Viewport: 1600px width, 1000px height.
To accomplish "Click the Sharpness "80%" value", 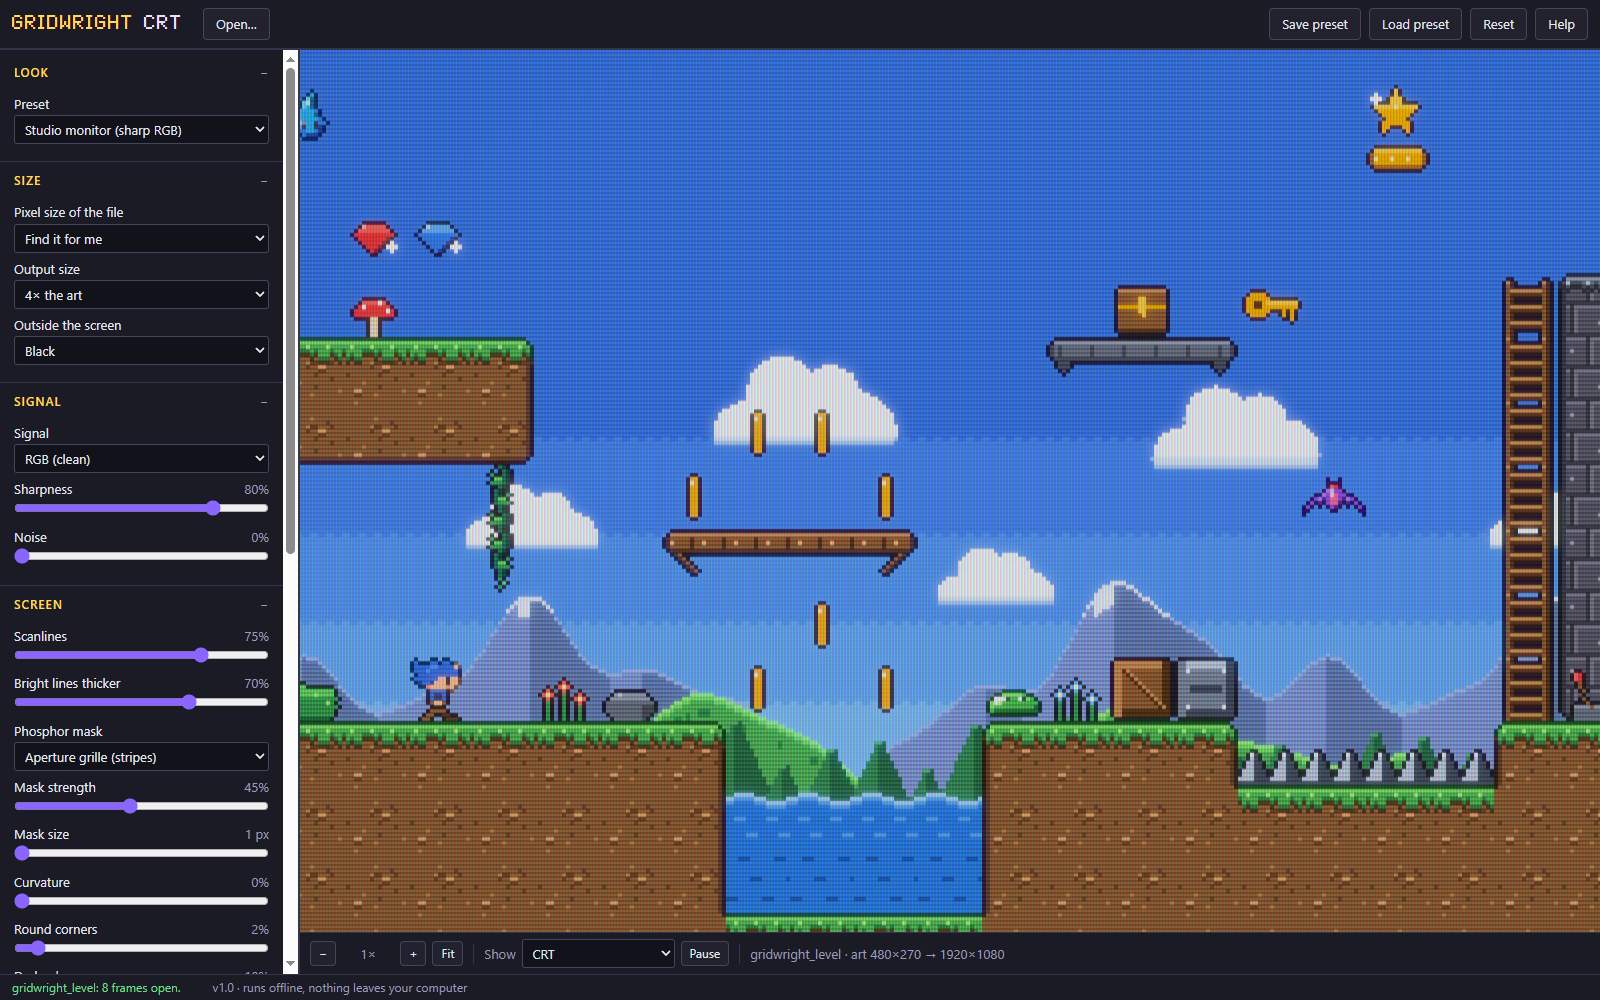I will [256, 490].
